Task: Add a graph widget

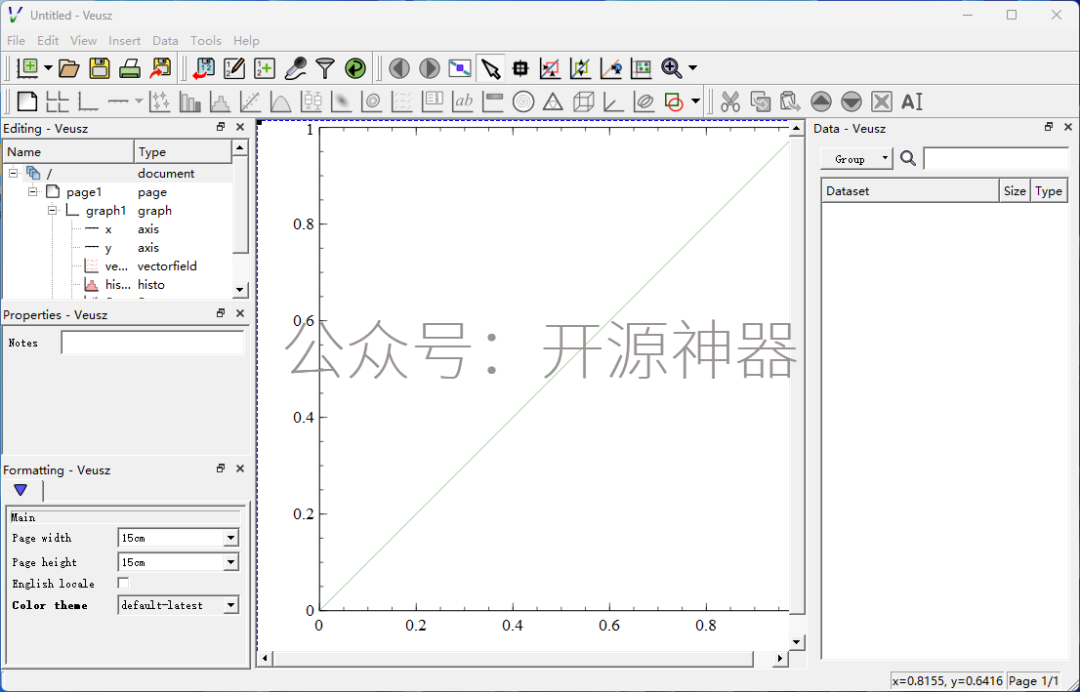Action: (87, 102)
